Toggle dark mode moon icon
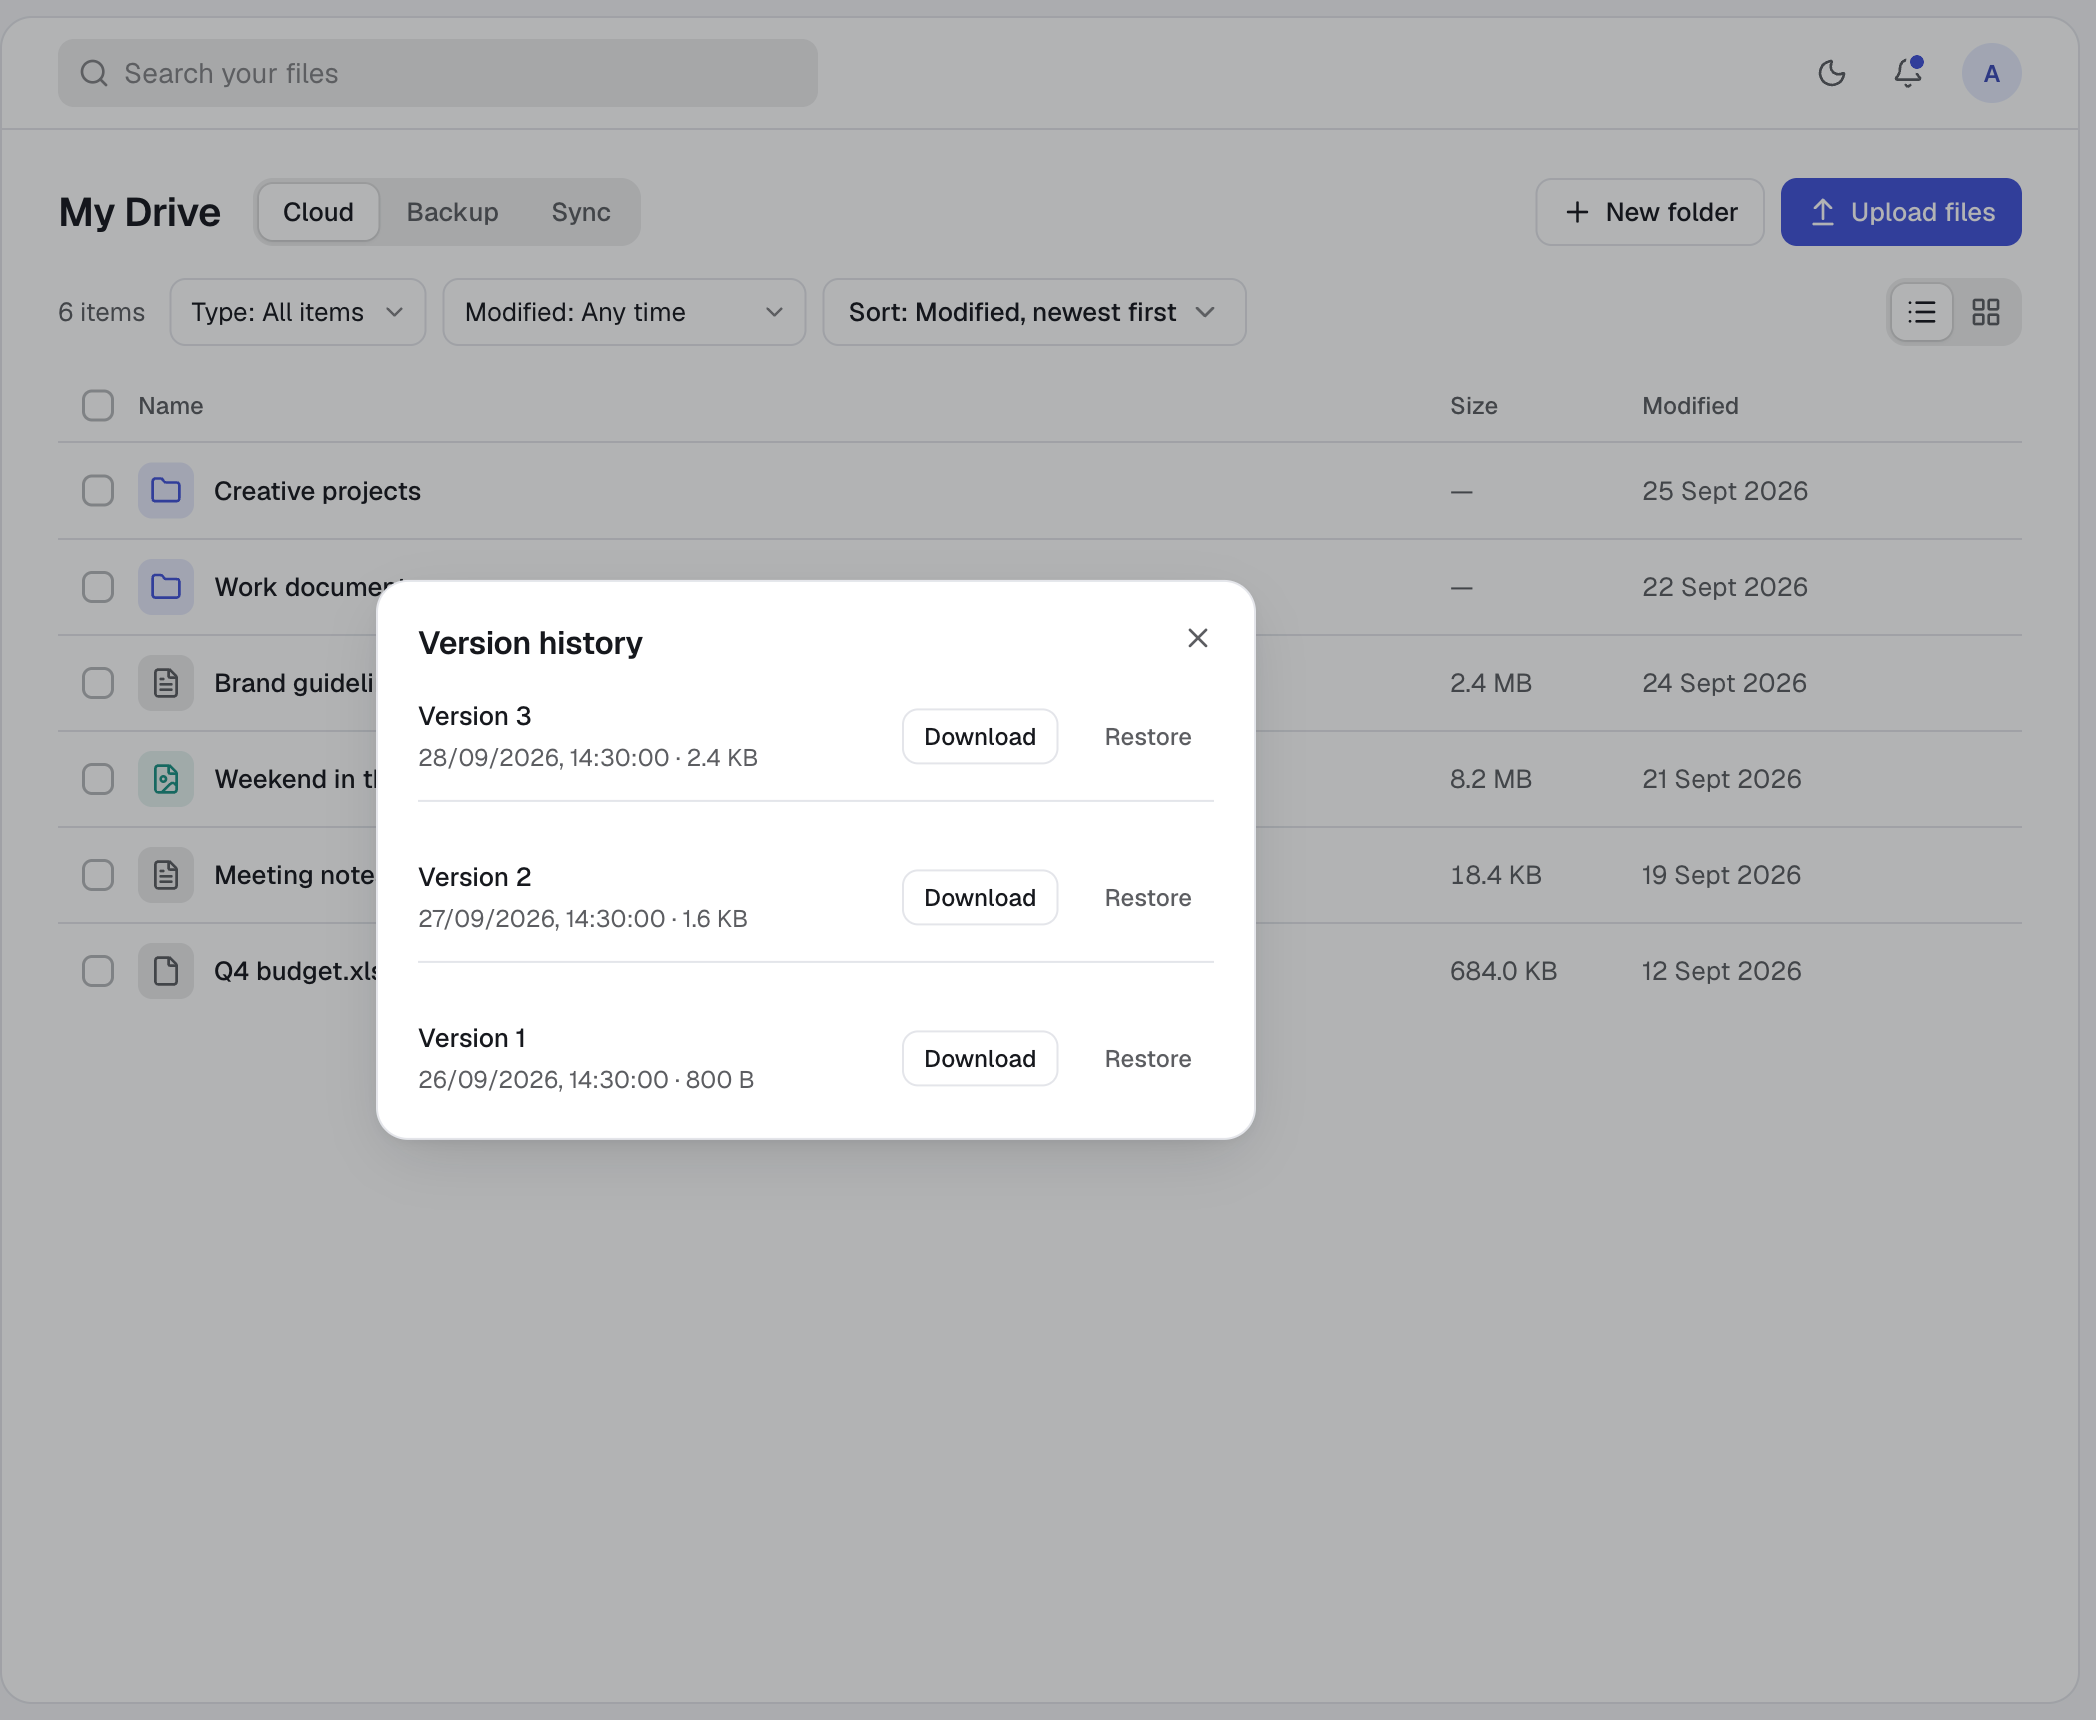2096x1720 pixels. [x=1831, y=73]
